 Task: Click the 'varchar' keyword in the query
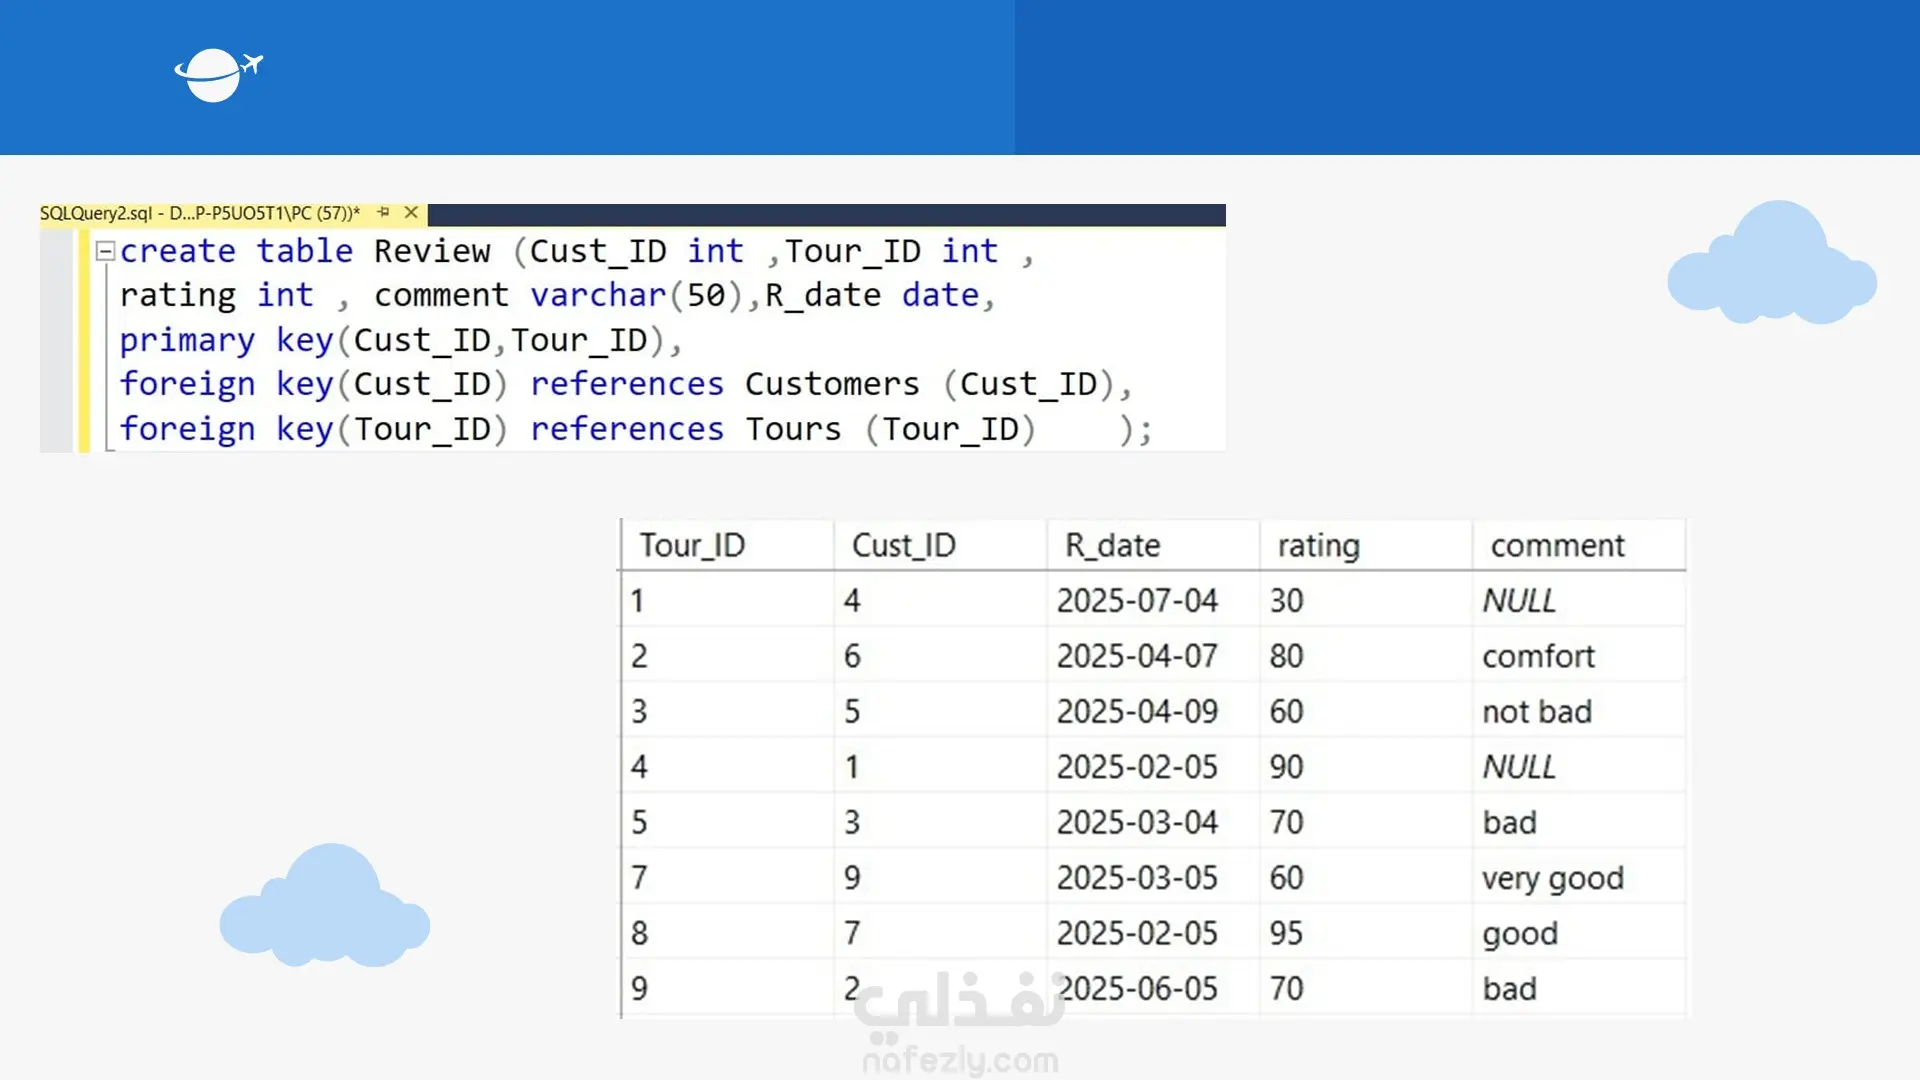coord(597,295)
